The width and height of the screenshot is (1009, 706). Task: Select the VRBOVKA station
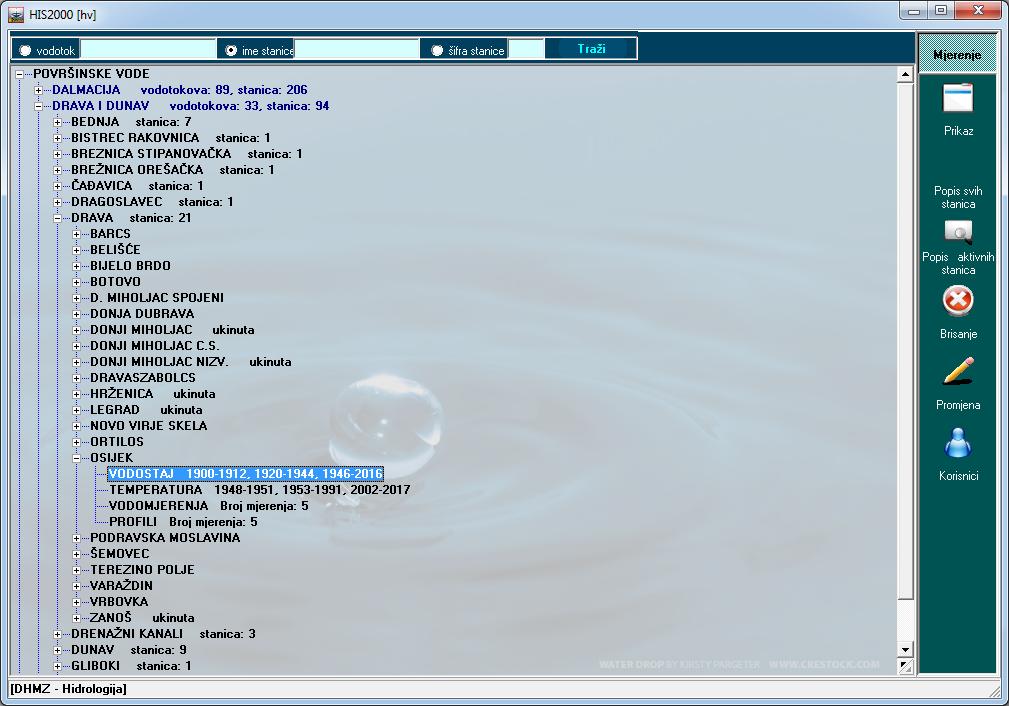coord(119,602)
